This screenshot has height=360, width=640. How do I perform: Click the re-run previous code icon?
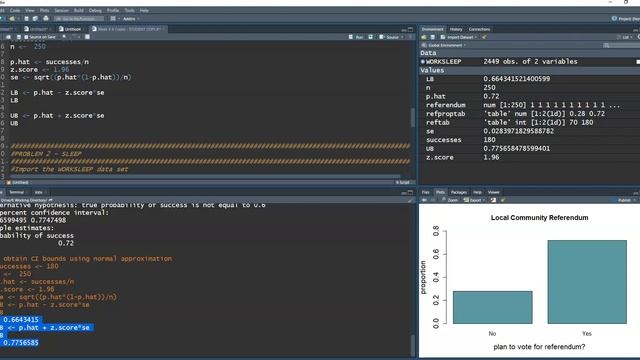coord(371,37)
